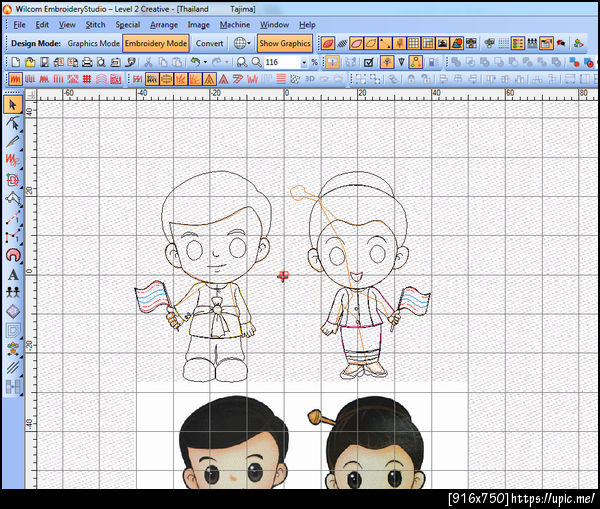Toggle needle points display
Image resolution: width=600 pixels, height=509 pixels.
coord(385,43)
